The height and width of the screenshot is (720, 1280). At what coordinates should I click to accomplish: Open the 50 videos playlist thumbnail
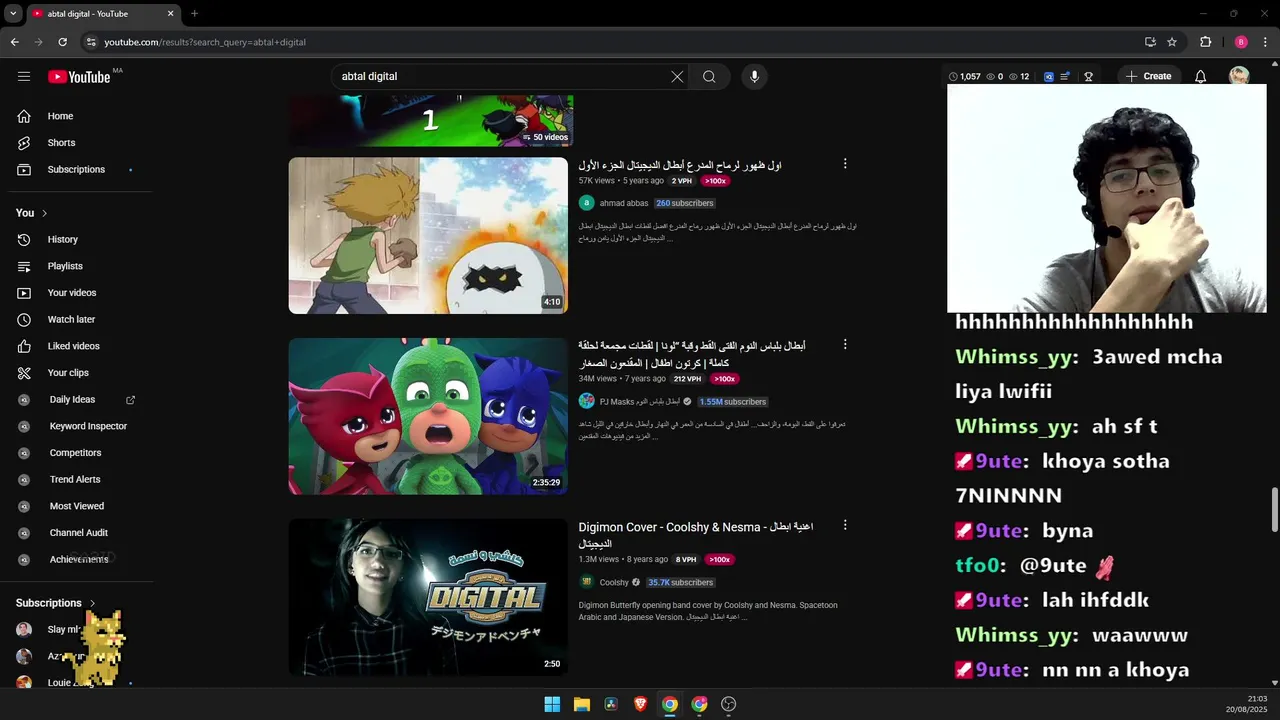(431, 121)
